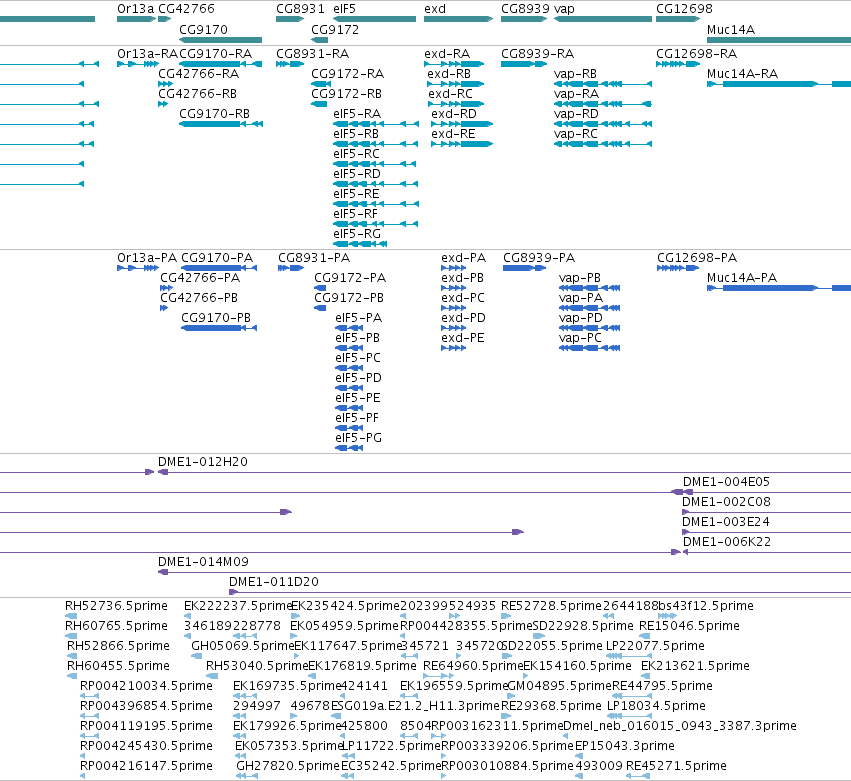Click transcript CG42766-RA
Image resolution: width=851 pixels, height=781 pixels.
pos(166,84)
